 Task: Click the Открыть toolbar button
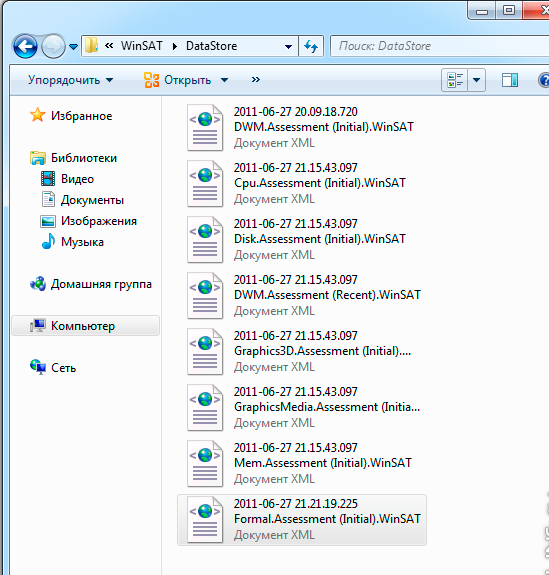tap(178, 80)
